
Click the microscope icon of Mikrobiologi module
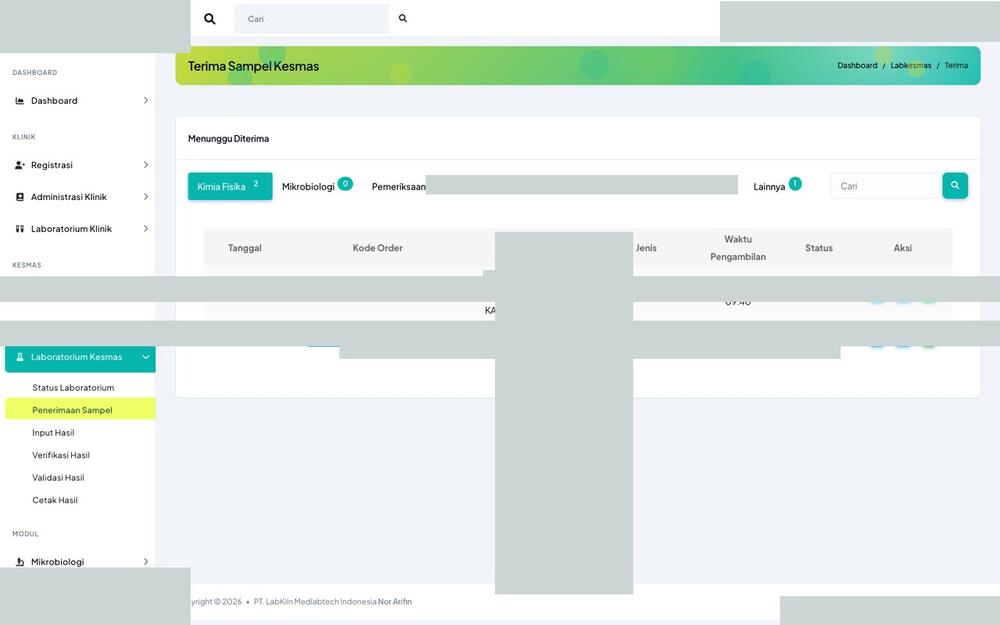[20, 562]
